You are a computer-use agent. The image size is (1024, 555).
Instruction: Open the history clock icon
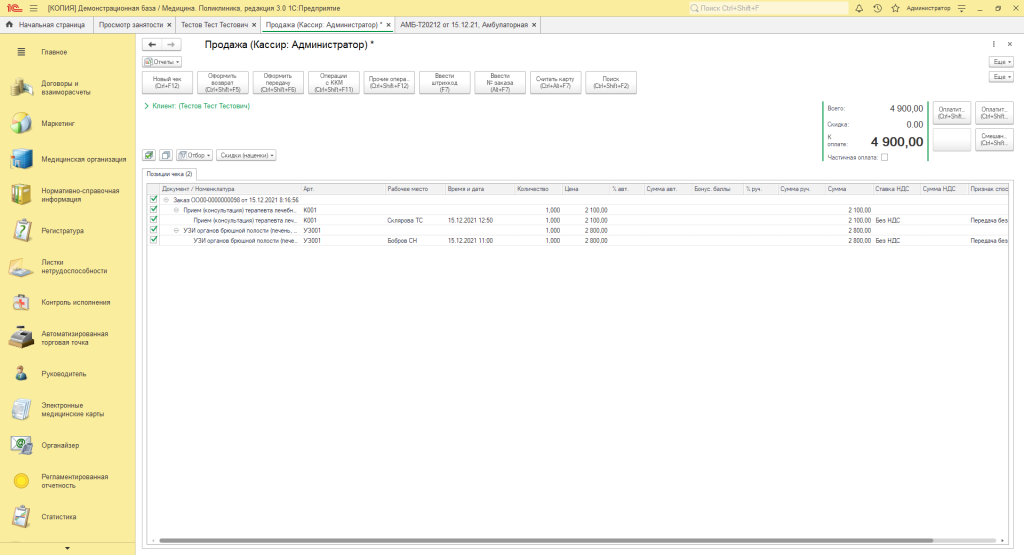877,8
